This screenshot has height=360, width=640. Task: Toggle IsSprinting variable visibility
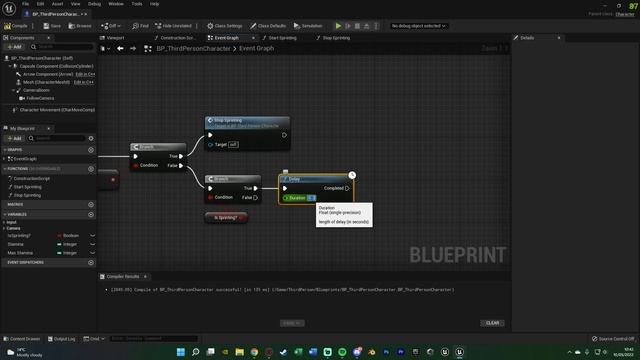click(x=92, y=236)
